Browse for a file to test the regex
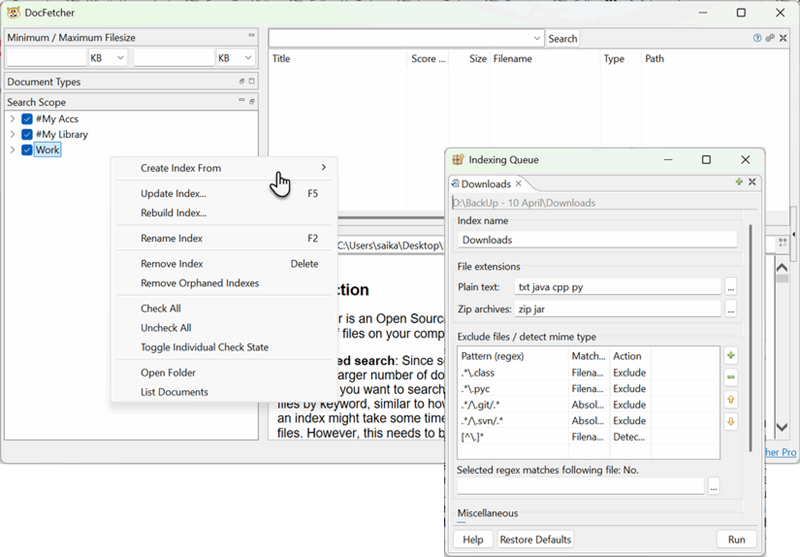800x557 pixels. point(713,487)
